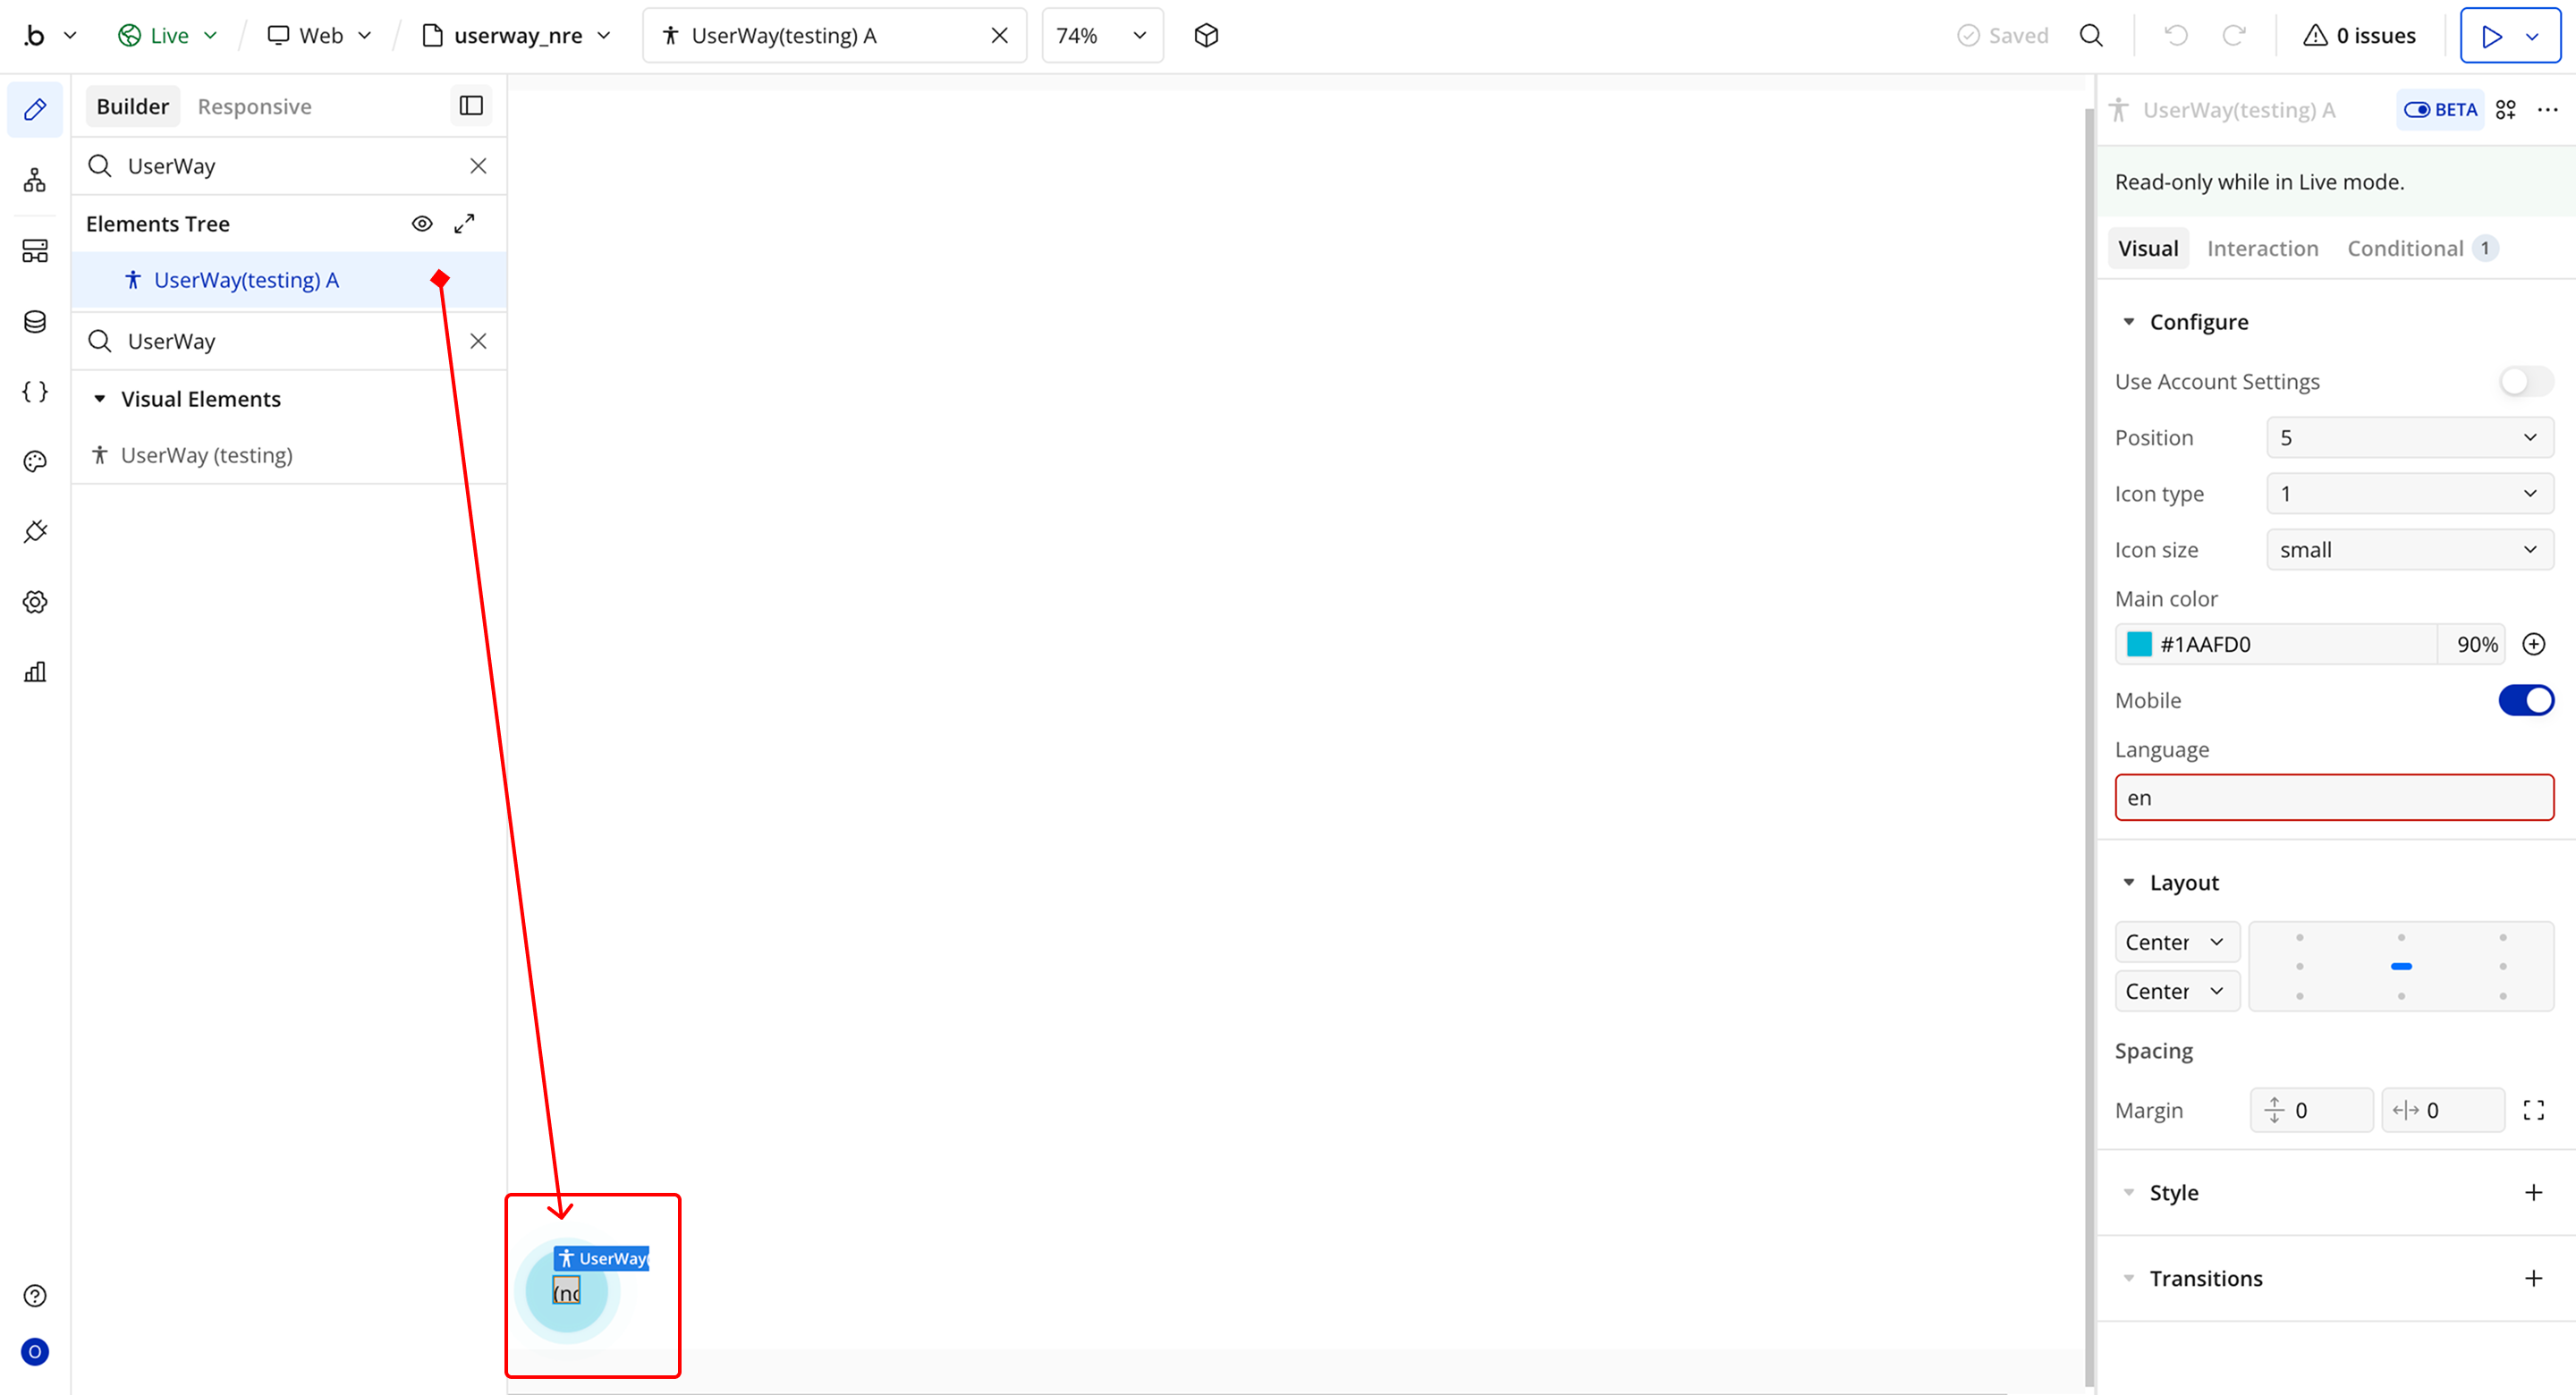This screenshot has height=1395, width=2576.
Task: Switch to the Interaction tab
Action: tap(2262, 248)
